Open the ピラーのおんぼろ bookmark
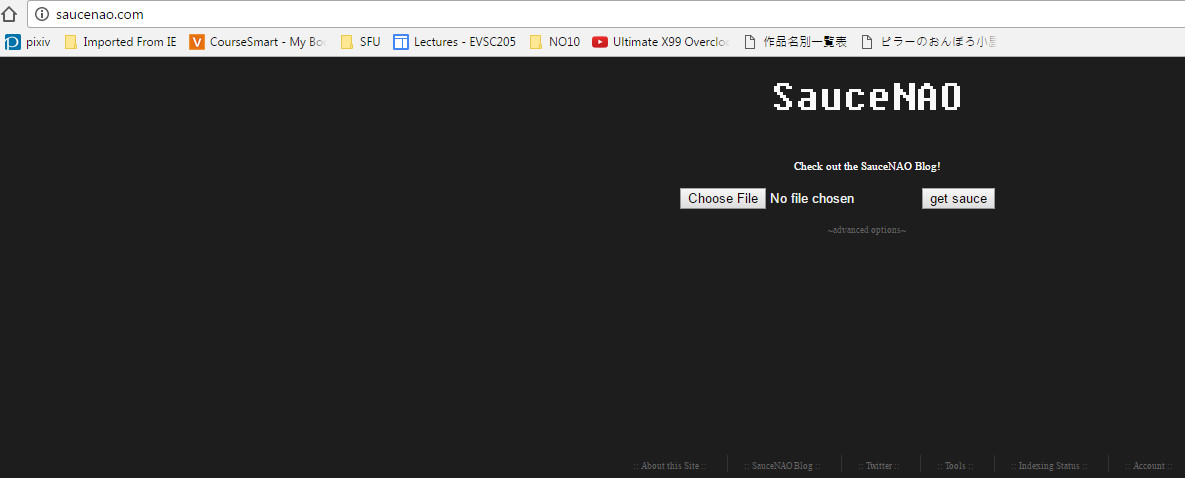The height and width of the screenshot is (478, 1185). (x=929, y=42)
